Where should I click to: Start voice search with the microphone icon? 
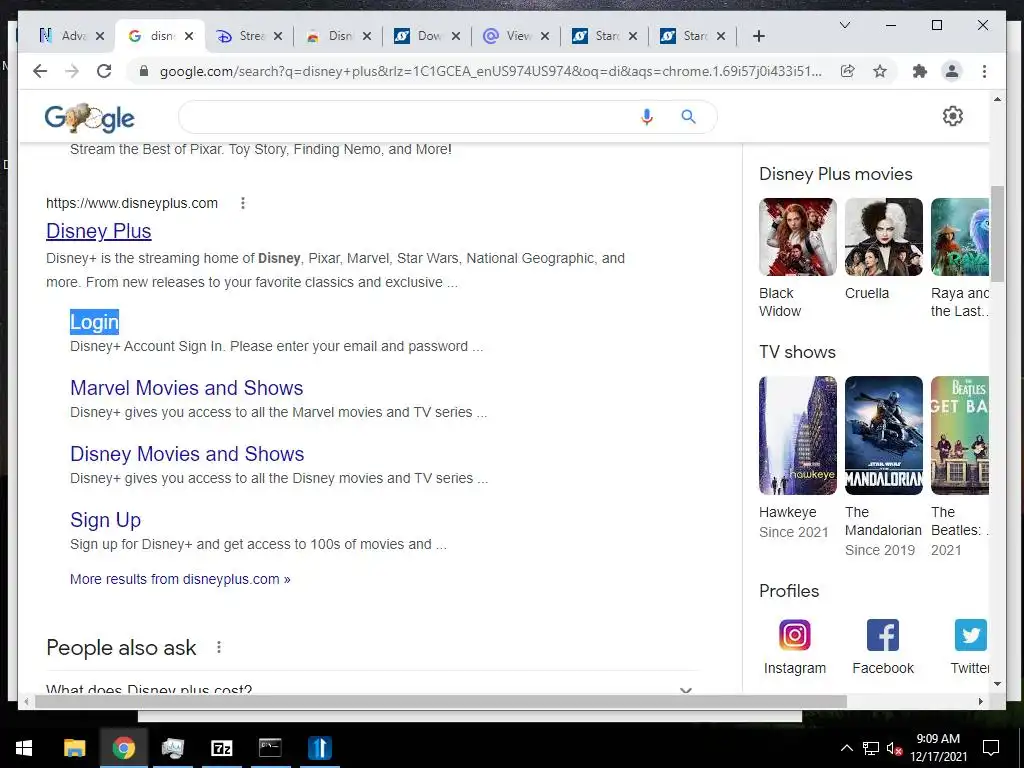(647, 117)
